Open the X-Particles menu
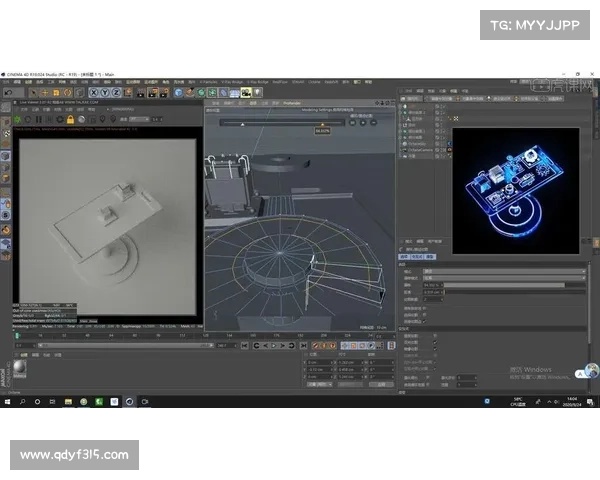Image resolution: width=600 pixels, height=480 pixels. pyautogui.click(x=209, y=82)
